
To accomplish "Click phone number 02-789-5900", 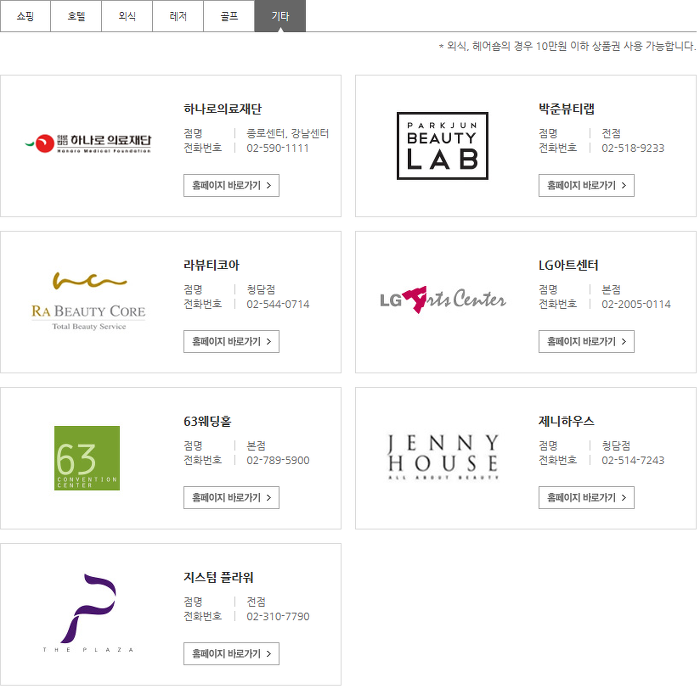I will point(278,460).
